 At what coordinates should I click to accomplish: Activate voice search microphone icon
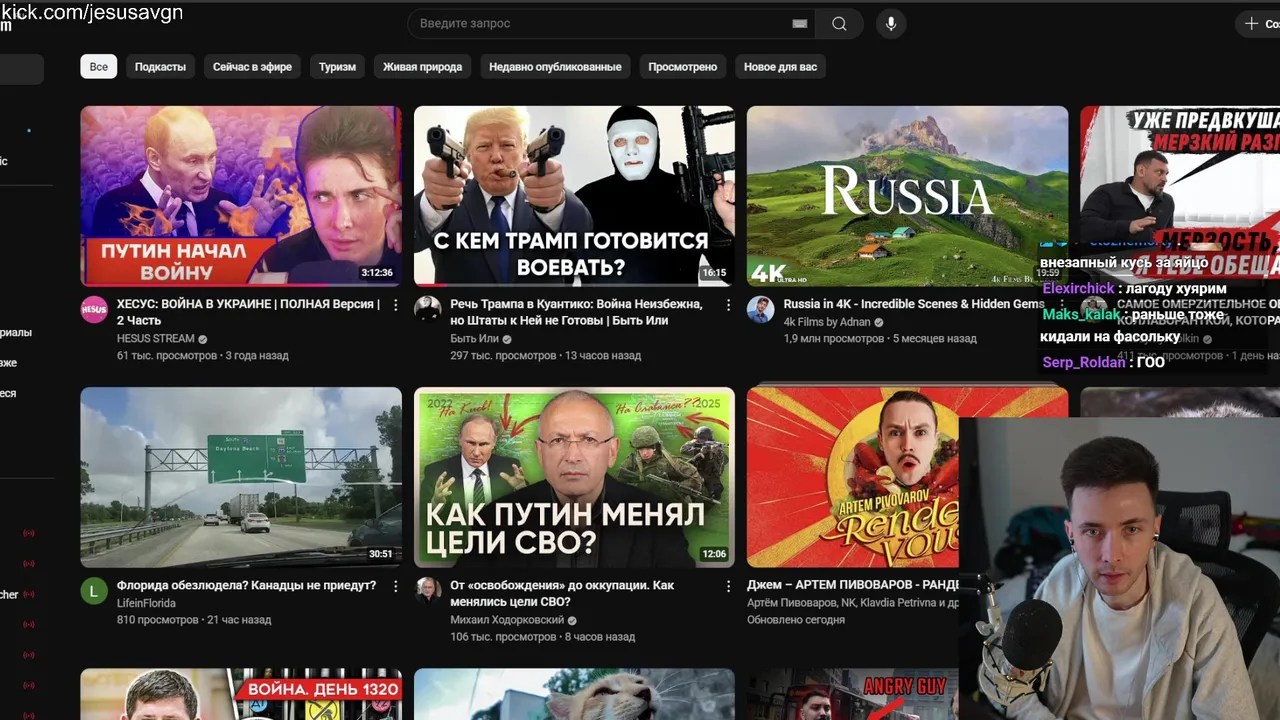pyautogui.click(x=891, y=24)
